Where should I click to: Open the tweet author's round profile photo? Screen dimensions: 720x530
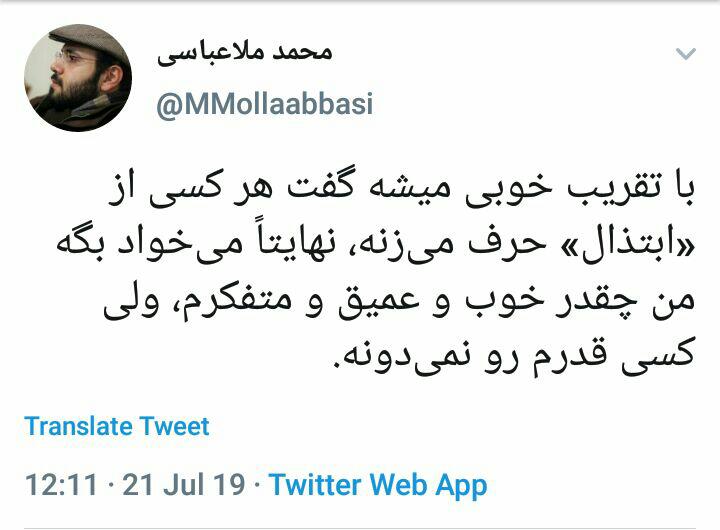tap(78, 78)
